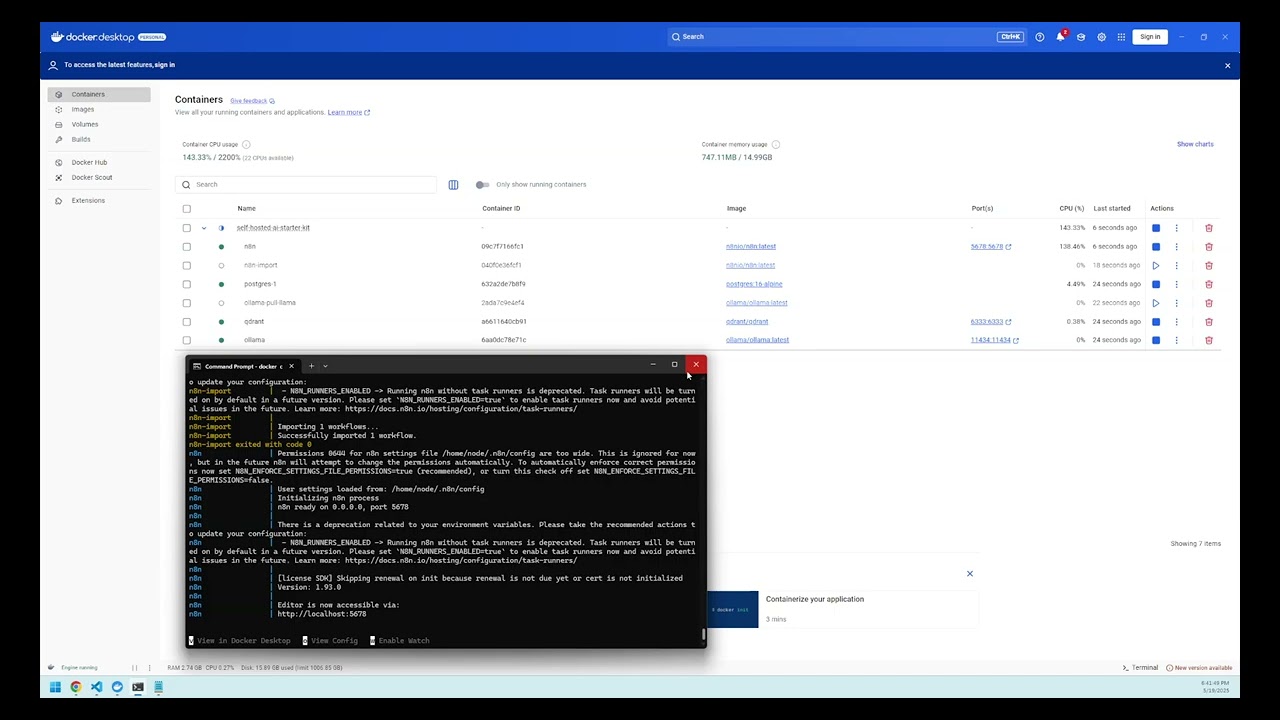Click the Container memory usage info icon
The height and width of the screenshot is (720, 1280).
point(775,145)
